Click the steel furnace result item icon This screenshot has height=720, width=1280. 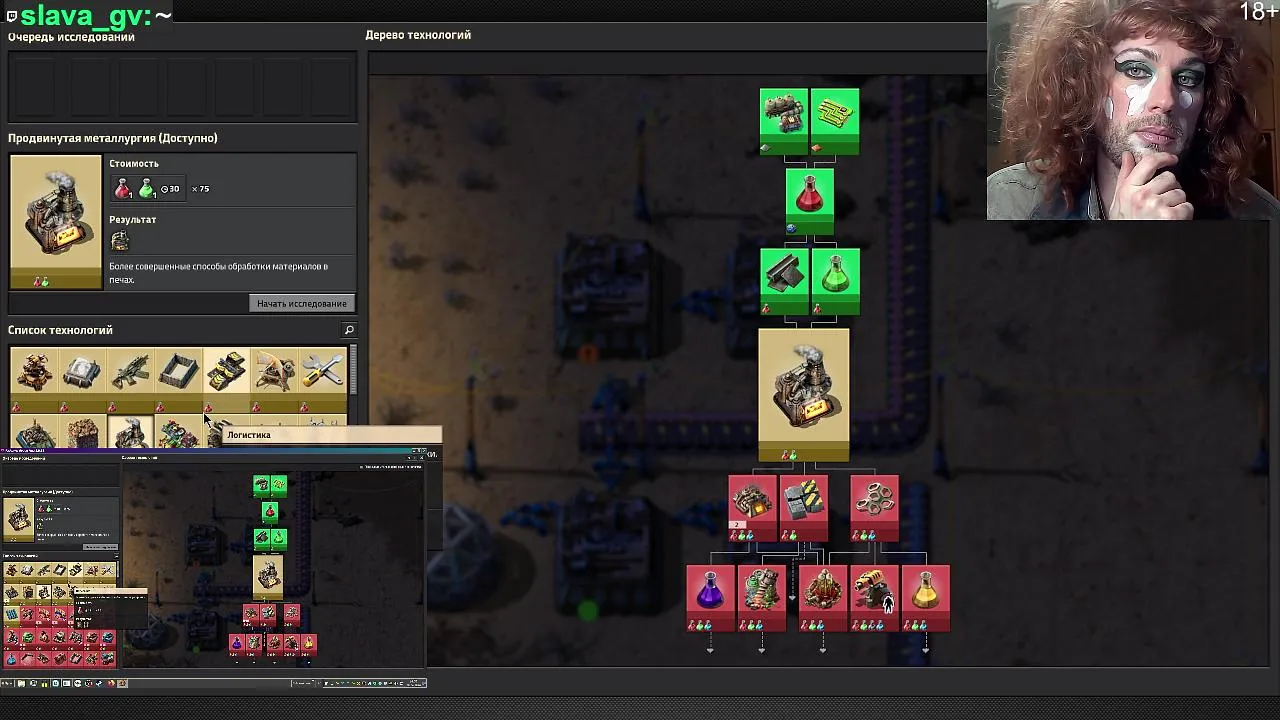click(120, 241)
